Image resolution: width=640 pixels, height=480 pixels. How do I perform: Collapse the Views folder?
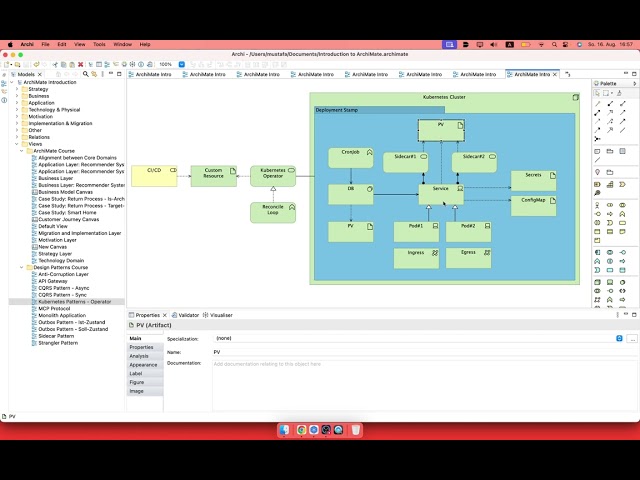pos(17,144)
